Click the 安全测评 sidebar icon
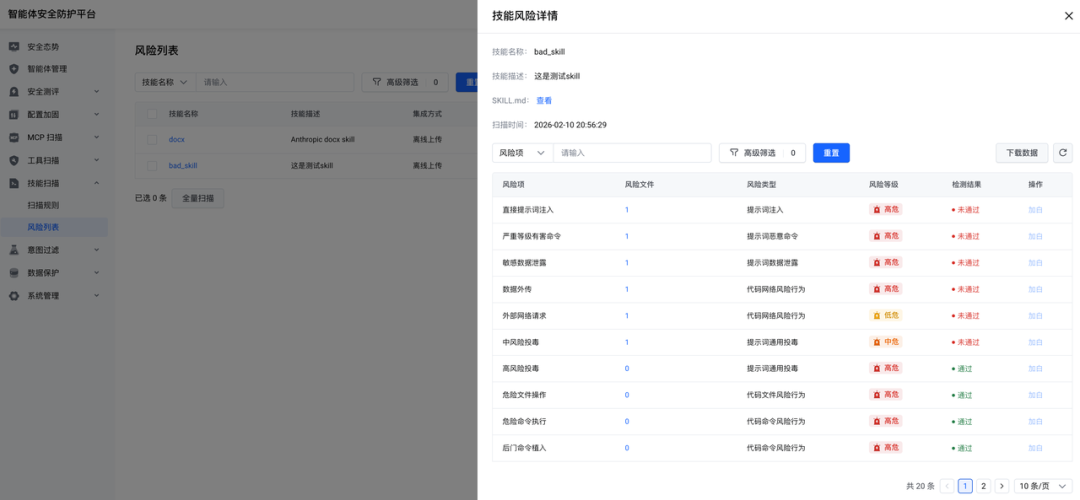The width and height of the screenshot is (1080, 500). coord(14,92)
